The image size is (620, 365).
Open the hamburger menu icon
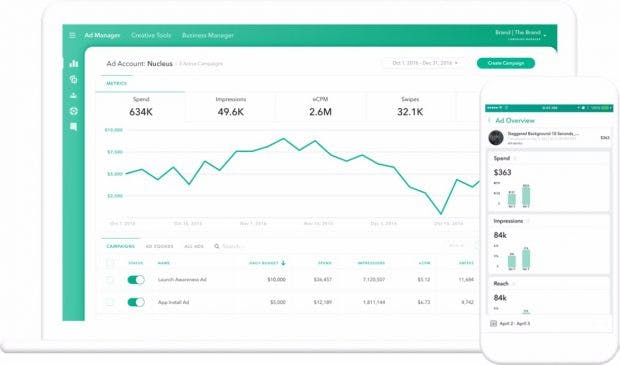pos(72,35)
